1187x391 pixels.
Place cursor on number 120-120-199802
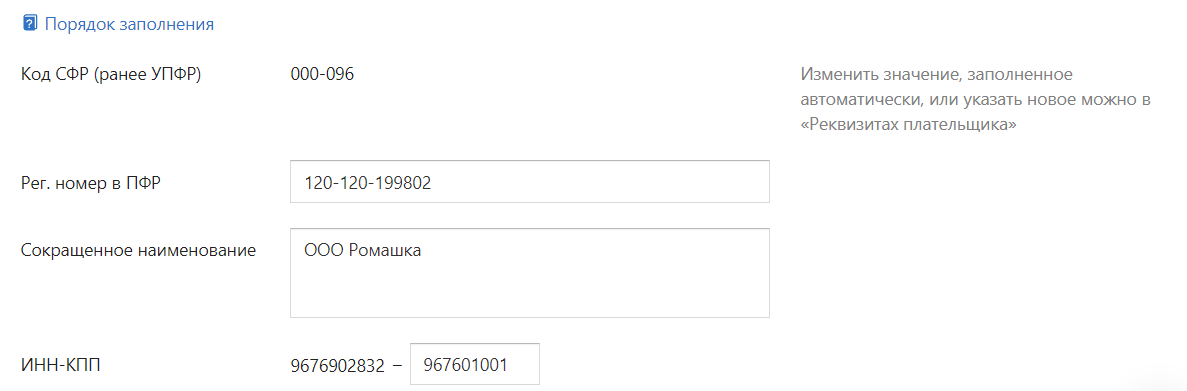coord(368,182)
